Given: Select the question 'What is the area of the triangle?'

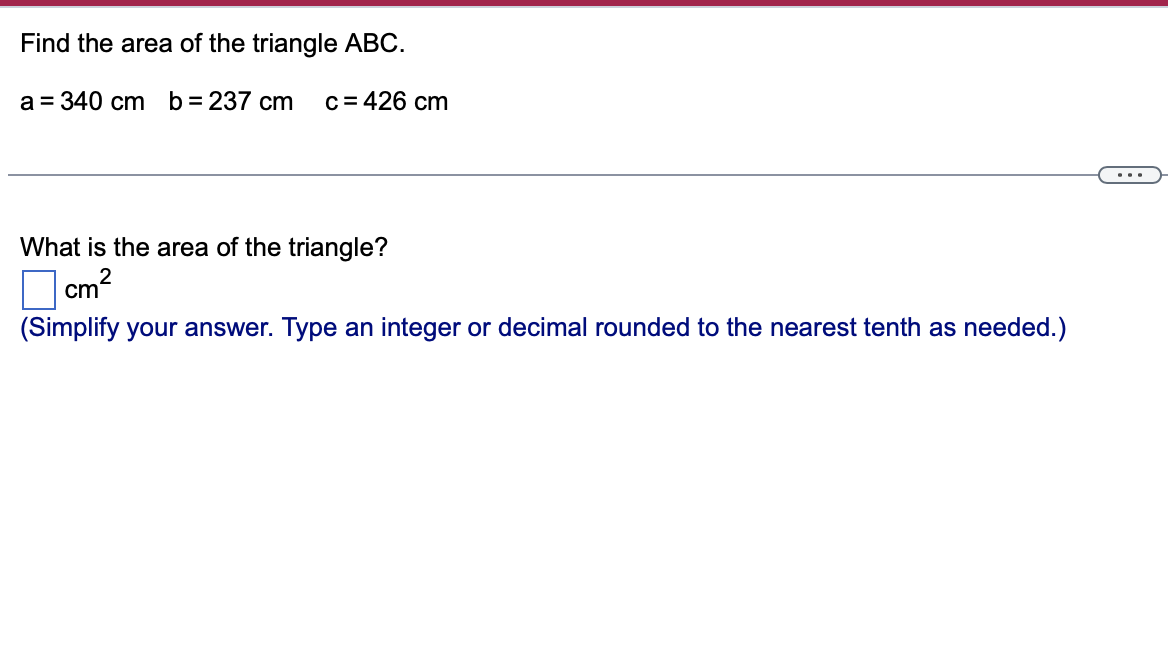Looking at the screenshot, I should pyautogui.click(x=203, y=247).
